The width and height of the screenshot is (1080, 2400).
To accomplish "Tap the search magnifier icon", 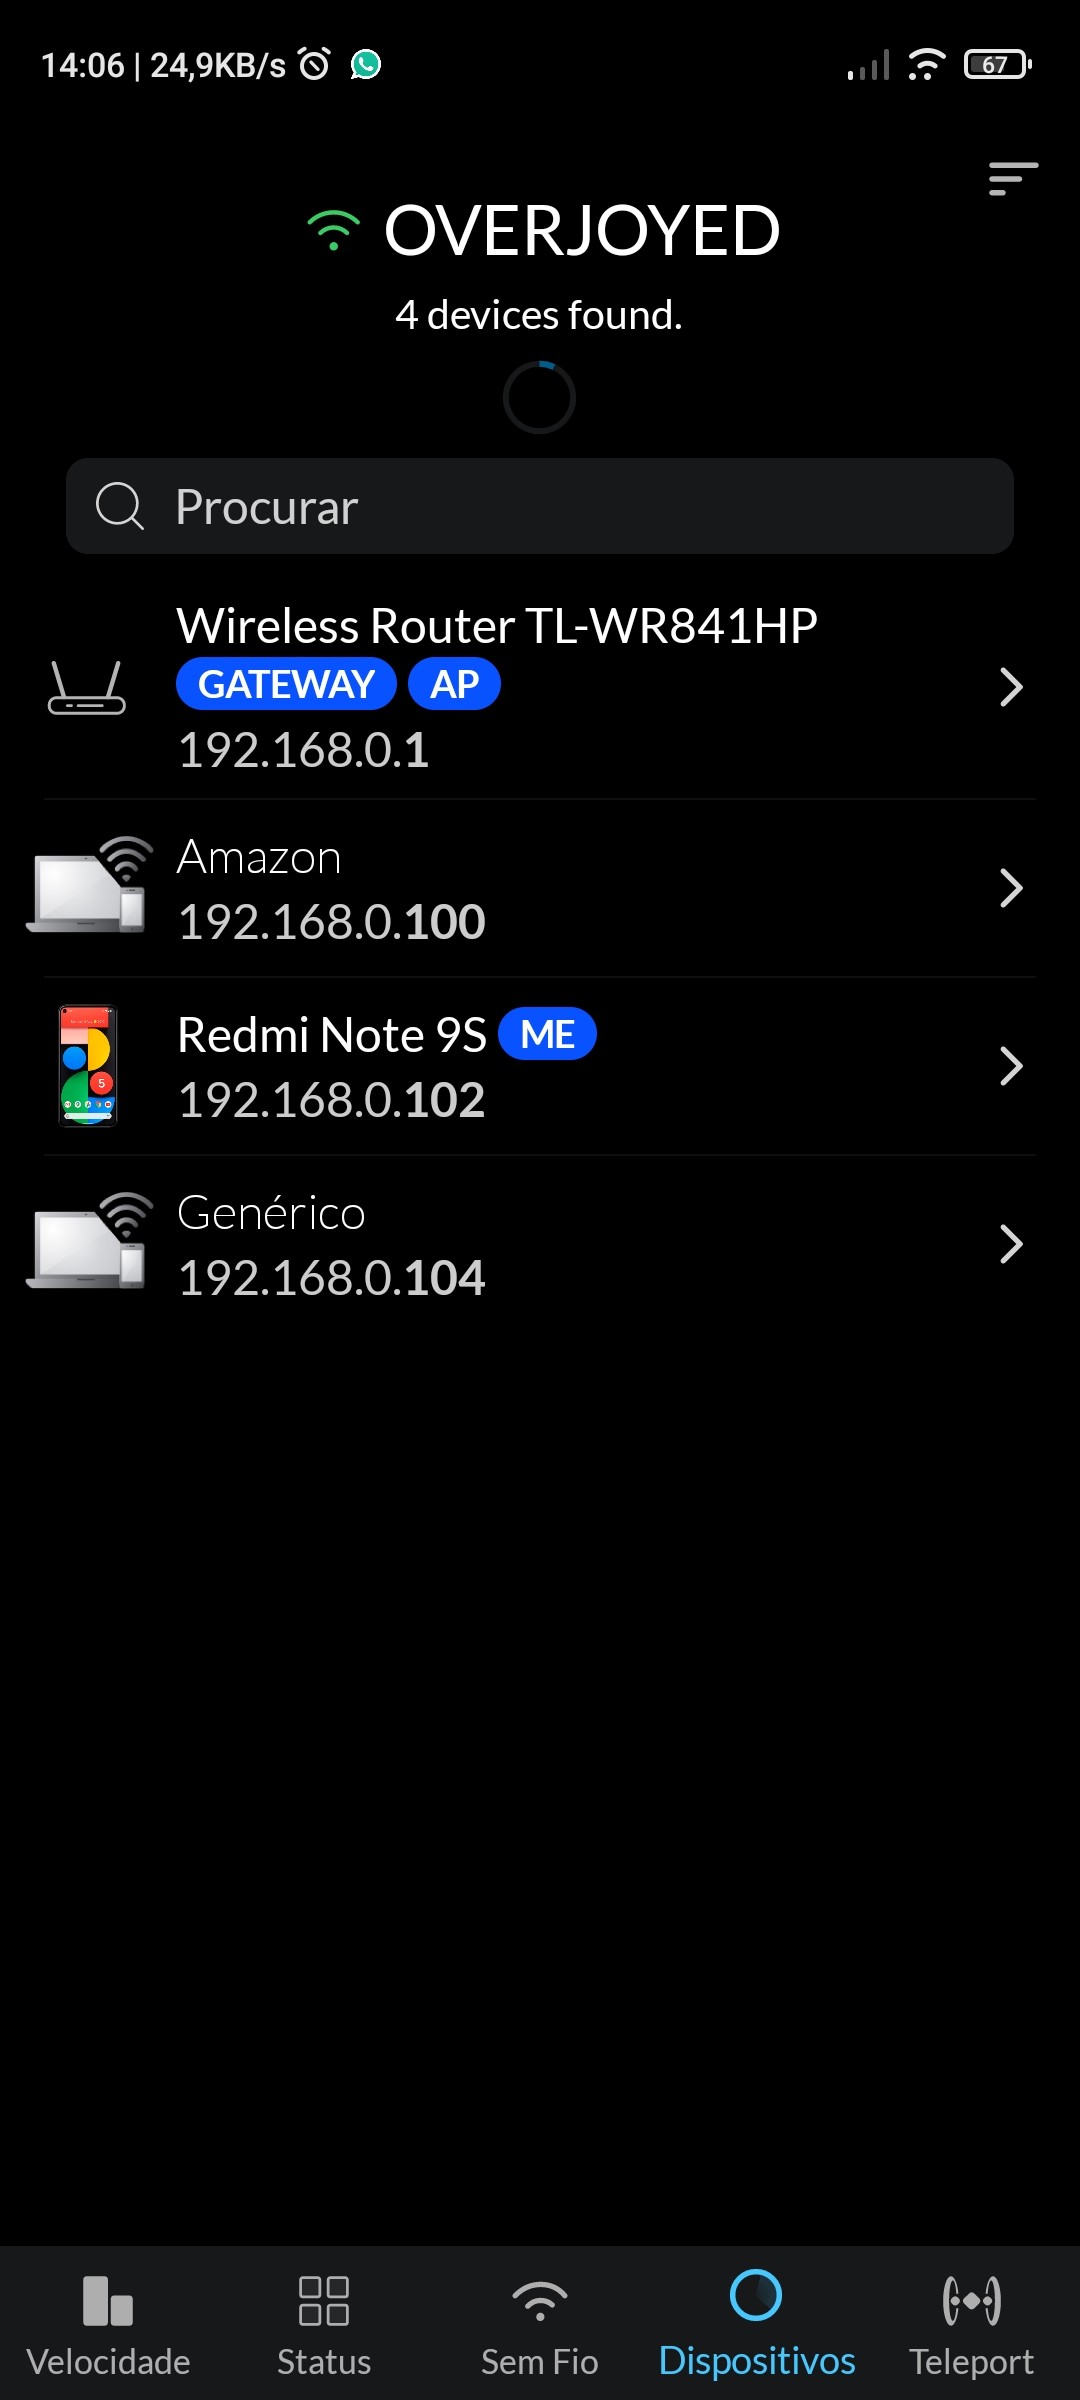I will (x=120, y=506).
